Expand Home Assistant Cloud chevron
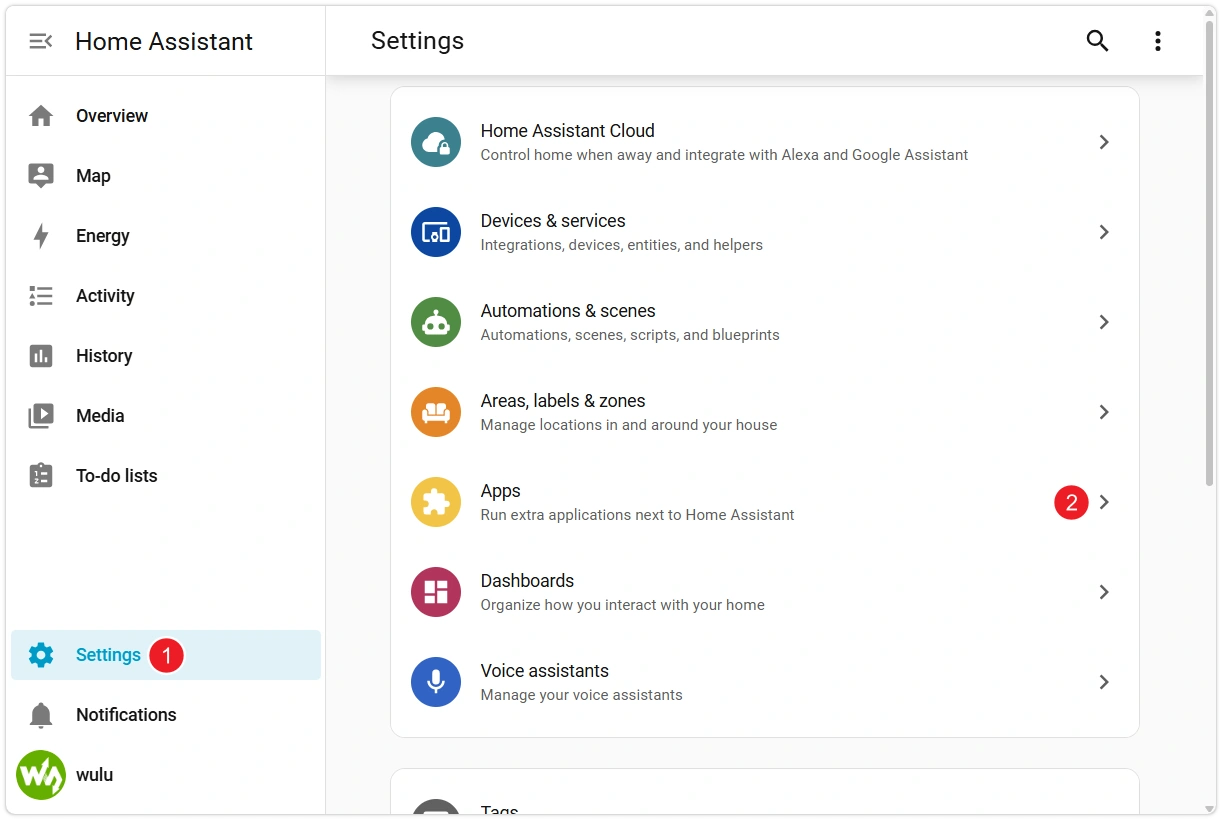This screenshot has width=1222, height=820. coord(1104,142)
